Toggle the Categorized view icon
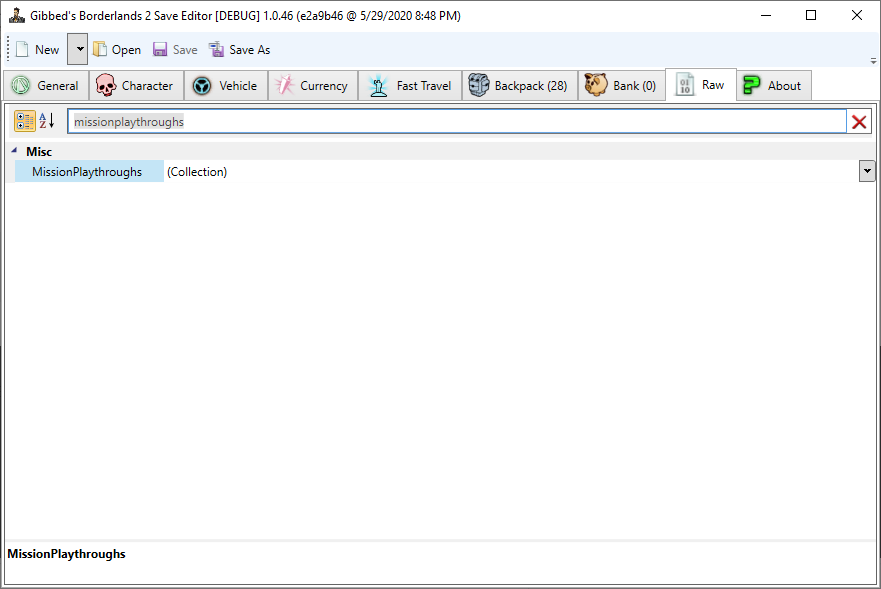This screenshot has height=589, width=881. [25, 121]
